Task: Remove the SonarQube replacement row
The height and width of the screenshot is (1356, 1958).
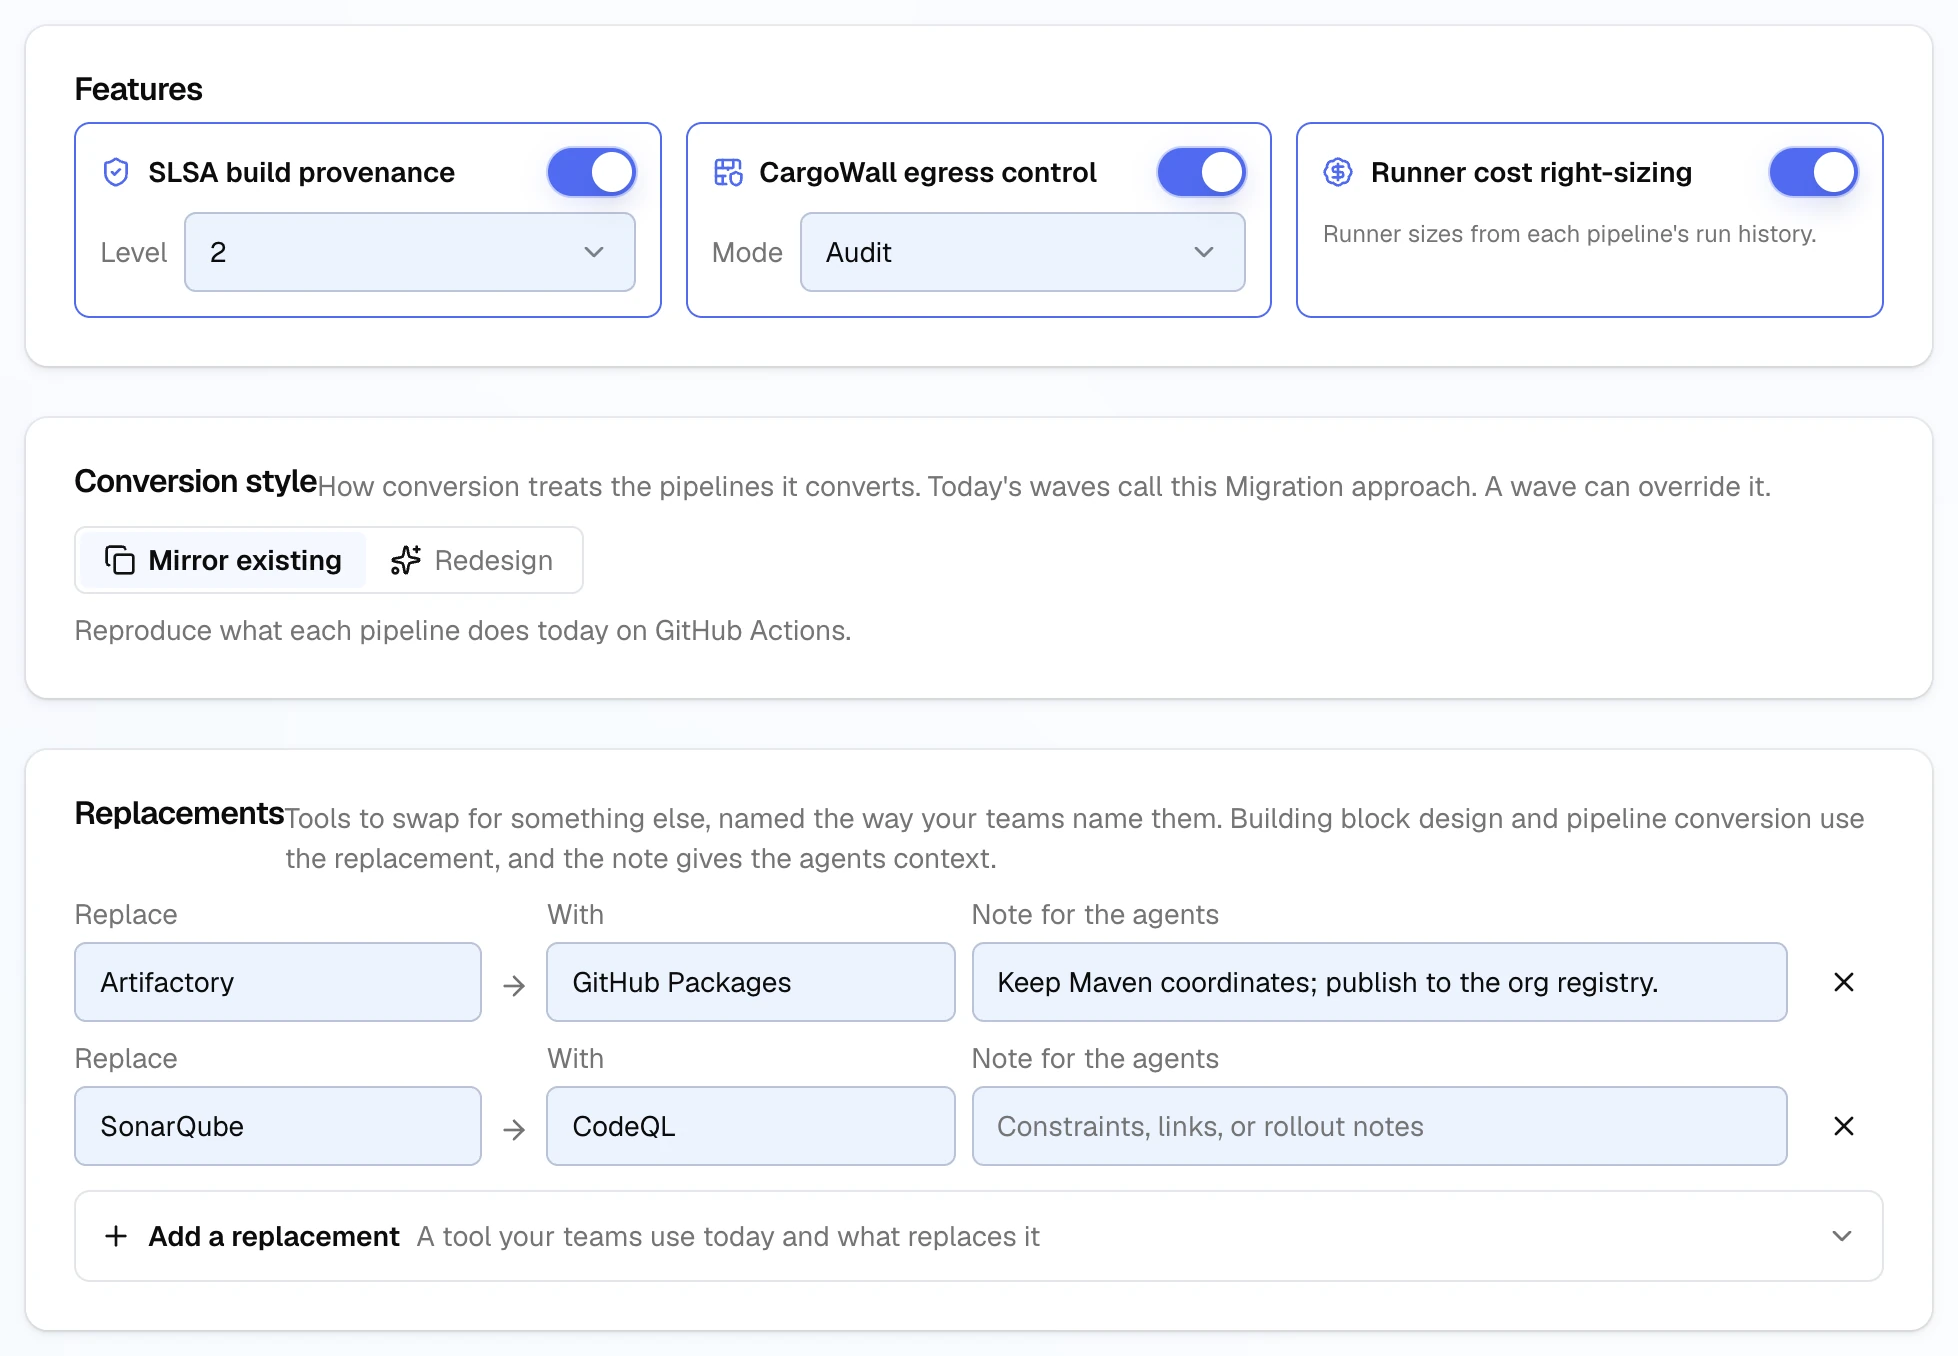Action: pos(1844,1126)
